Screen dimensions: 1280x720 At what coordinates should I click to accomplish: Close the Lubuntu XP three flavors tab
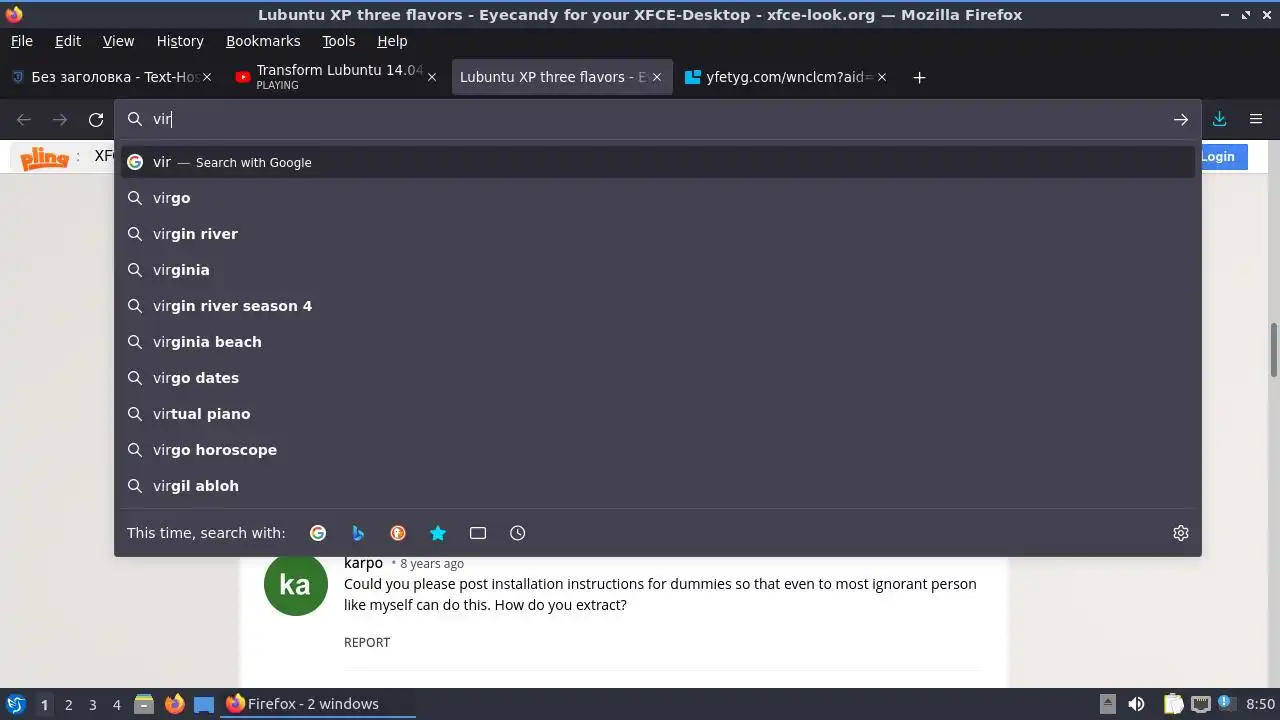pos(657,77)
